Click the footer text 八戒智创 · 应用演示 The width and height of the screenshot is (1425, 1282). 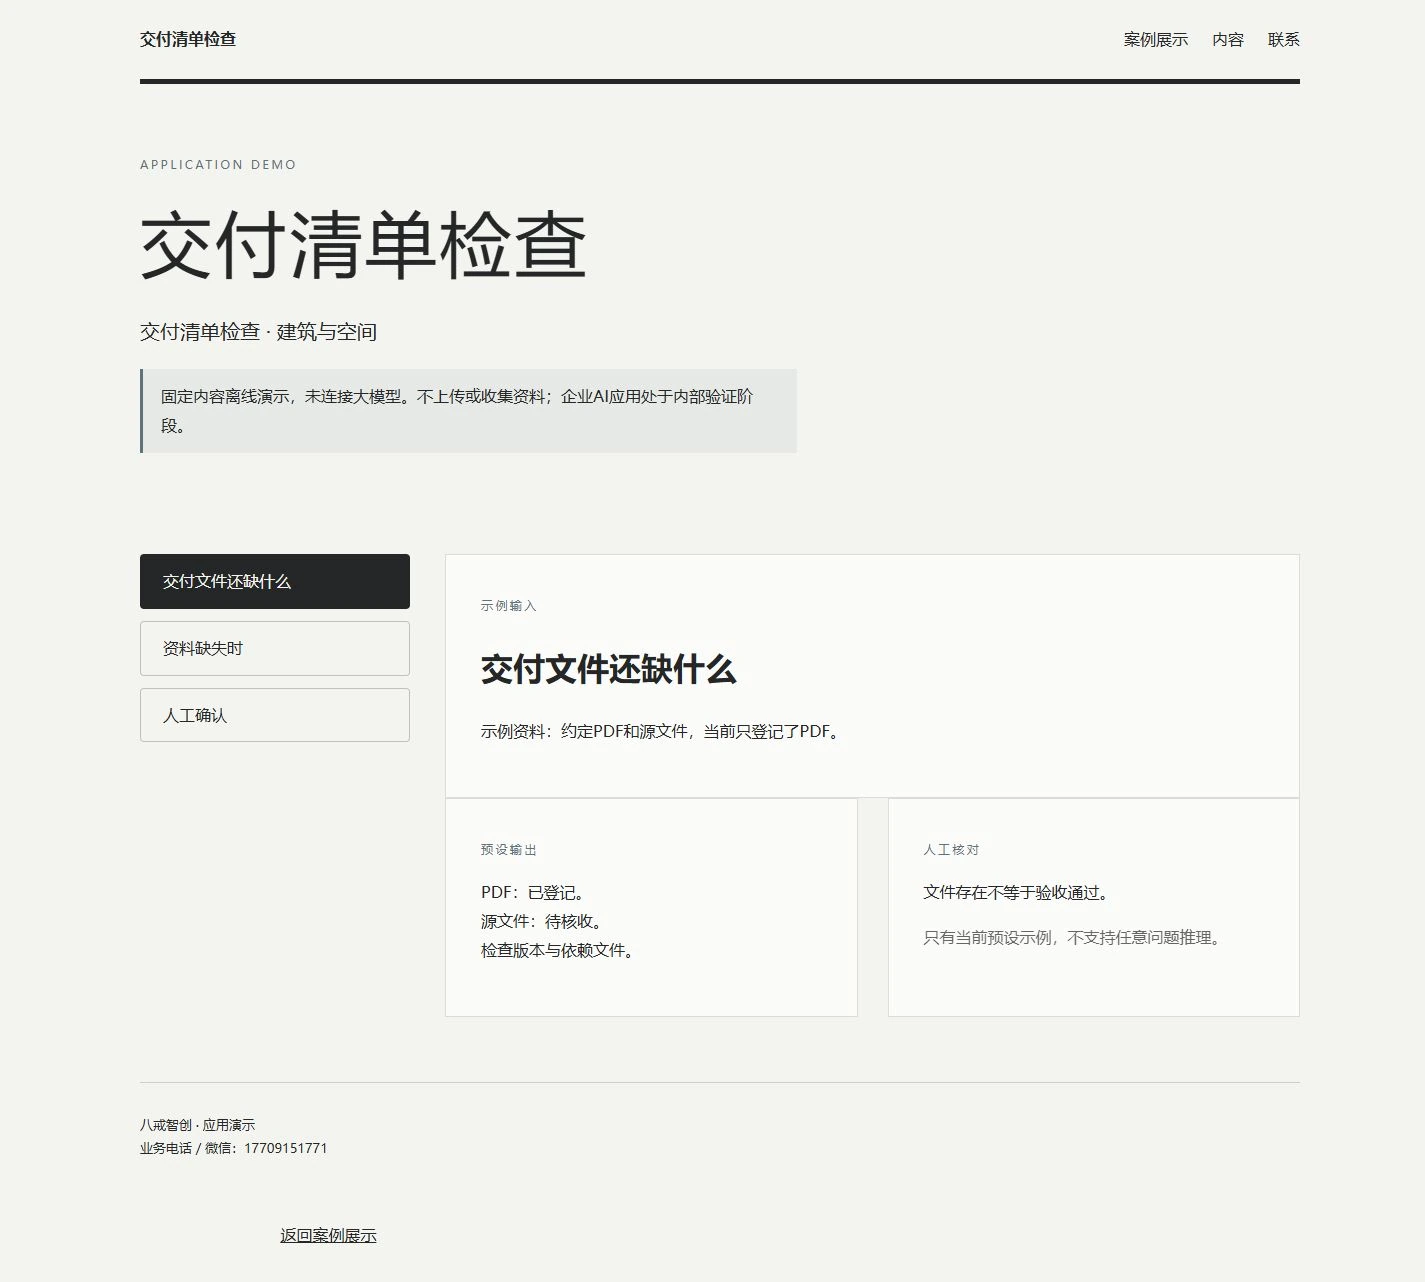(x=197, y=1125)
